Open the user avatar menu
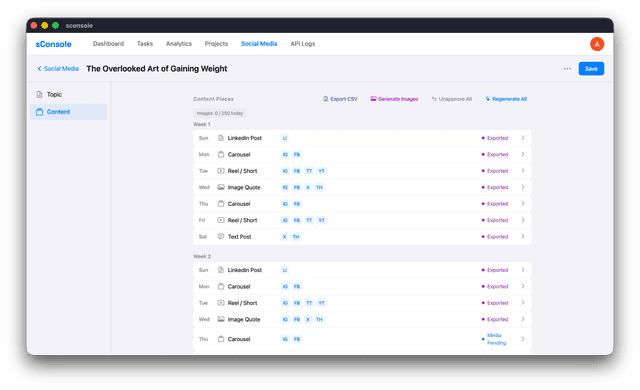 click(x=597, y=44)
